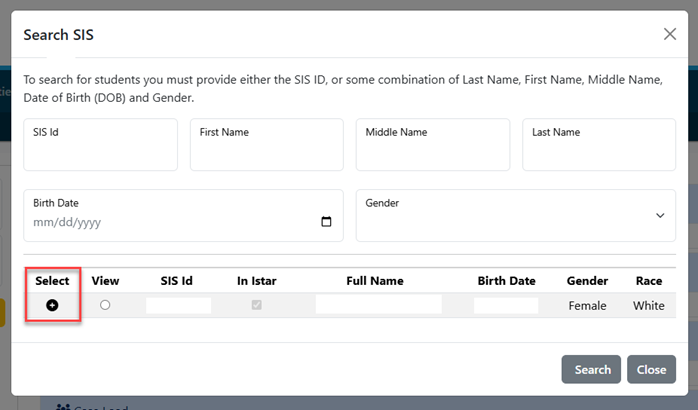Click the mm/dd/yyyy Birth Date field

click(x=183, y=215)
